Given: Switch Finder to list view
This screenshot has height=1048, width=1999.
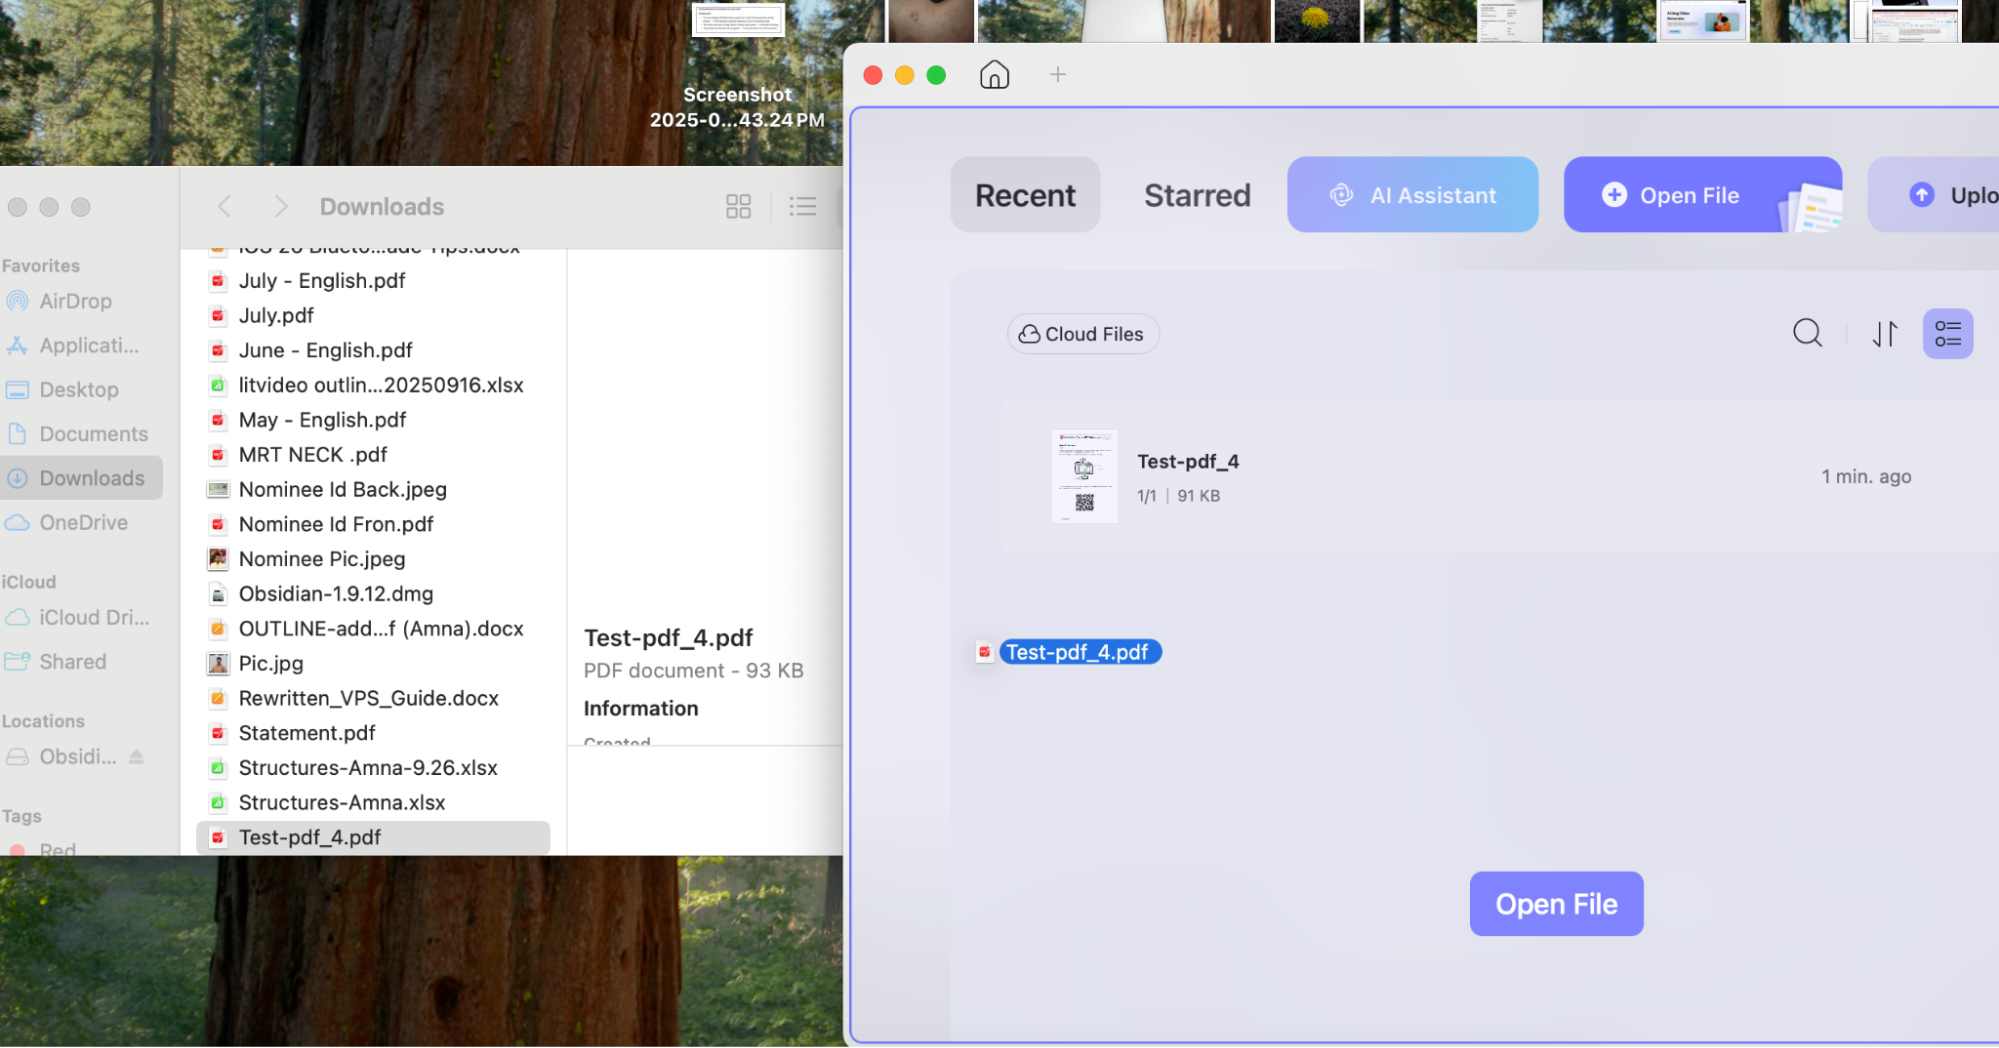Looking at the screenshot, I should pyautogui.click(x=802, y=206).
